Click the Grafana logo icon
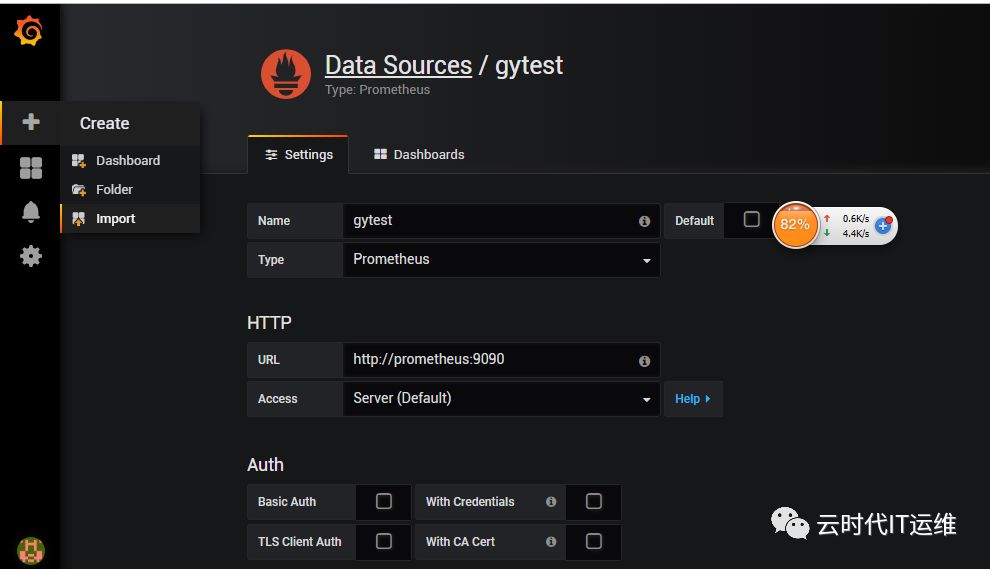Viewport: 990px width, 569px height. [x=29, y=32]
